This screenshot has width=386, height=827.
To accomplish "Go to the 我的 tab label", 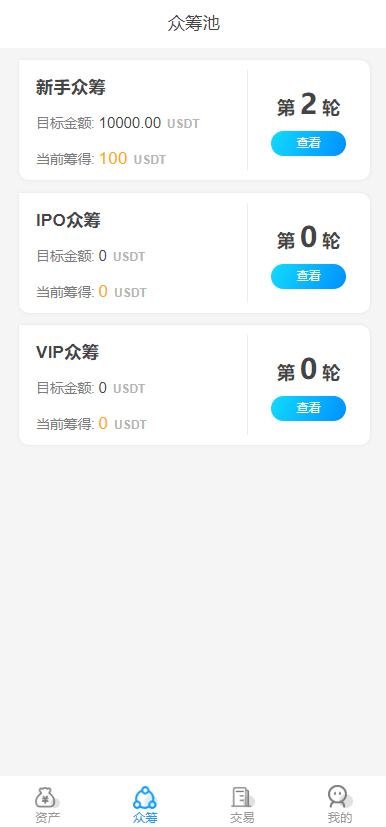I will (x=340, y=818).
